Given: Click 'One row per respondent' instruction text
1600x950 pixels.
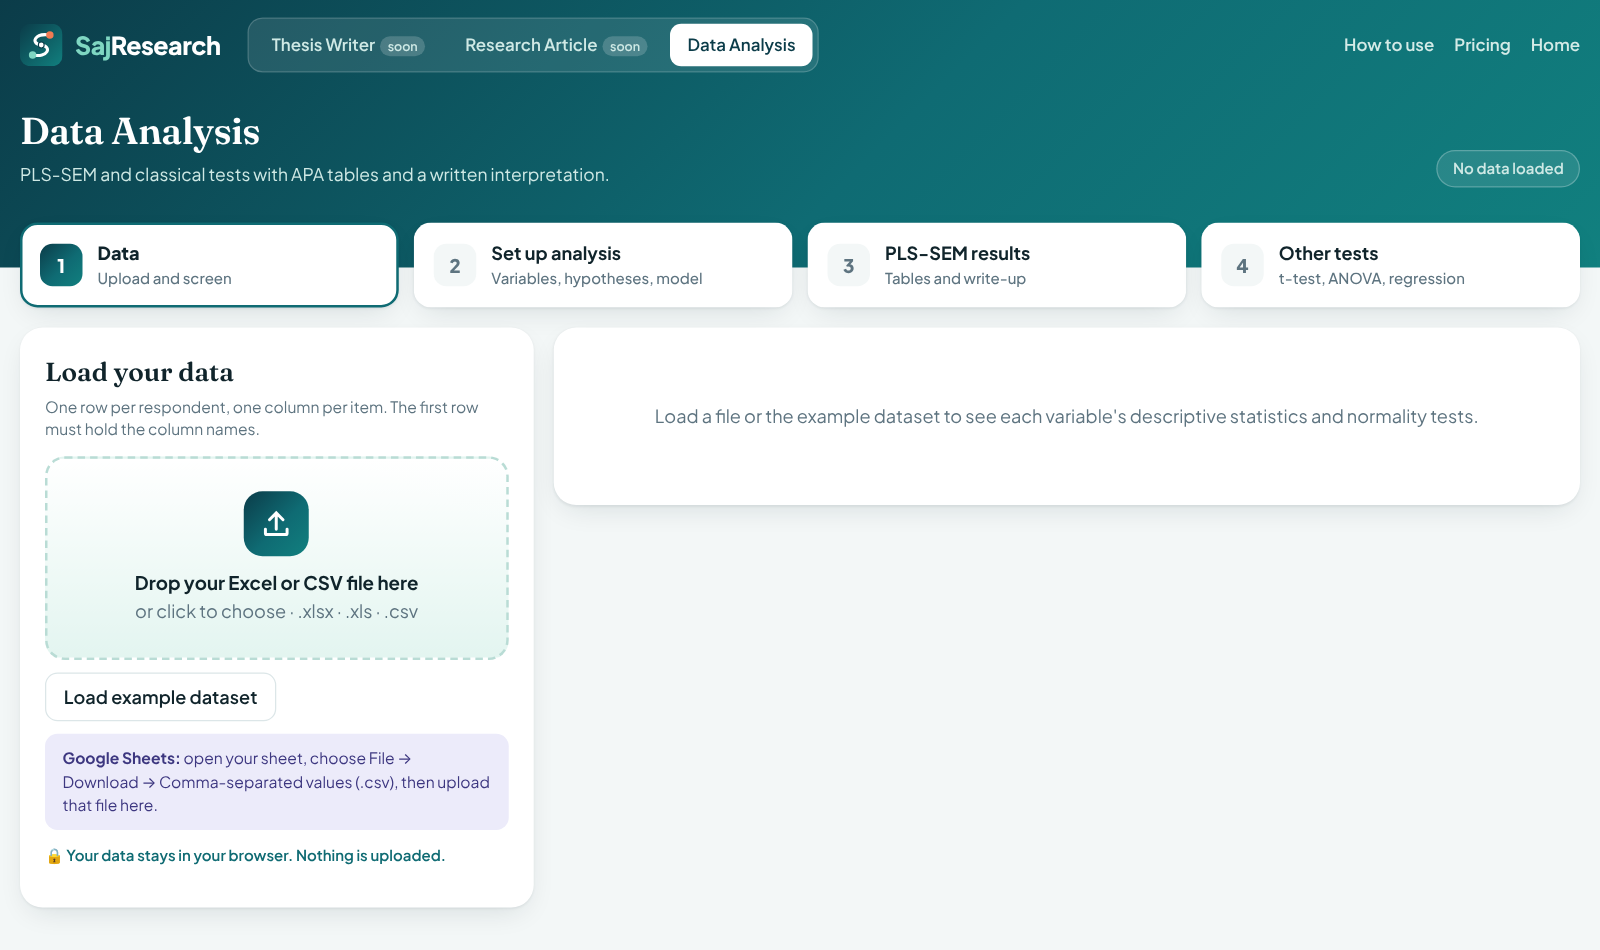Looking at the screenshot, I should pos(262,418).
